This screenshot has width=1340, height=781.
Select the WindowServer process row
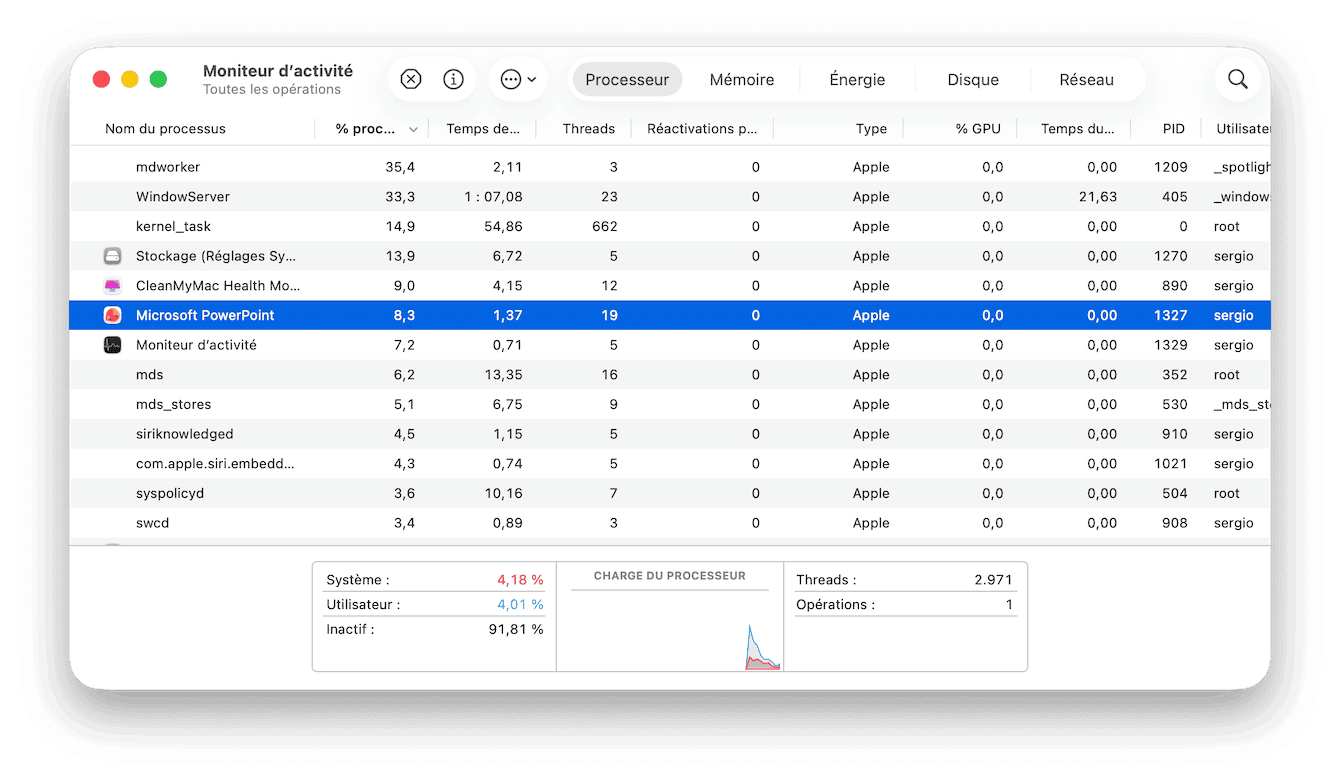tap(670, 197)
